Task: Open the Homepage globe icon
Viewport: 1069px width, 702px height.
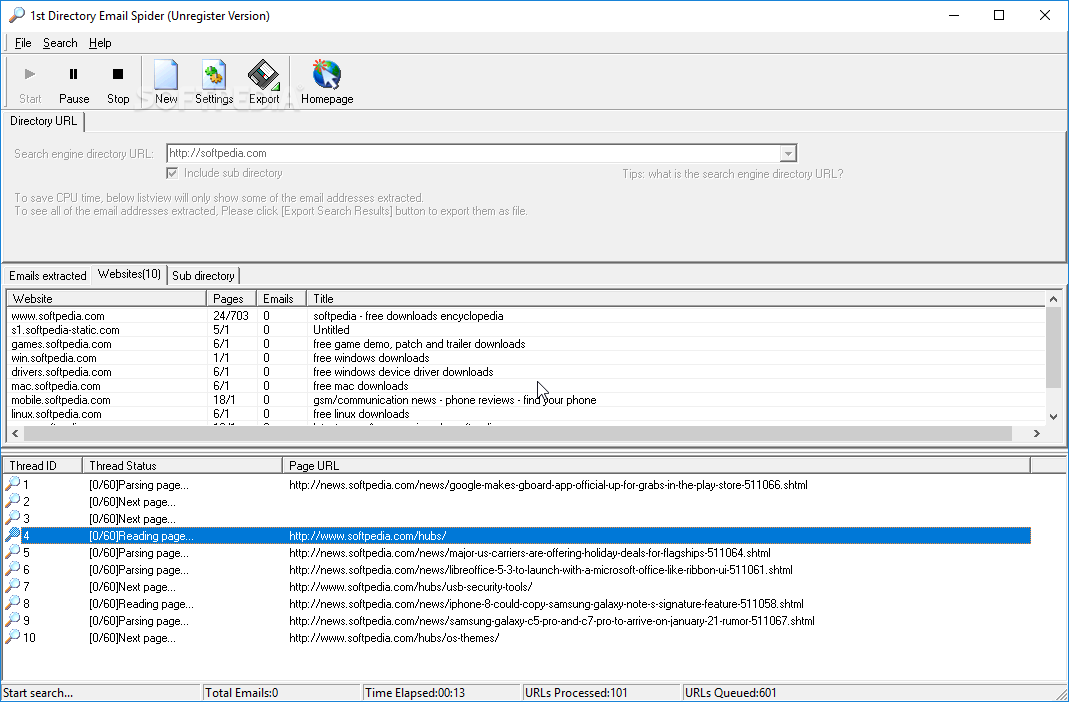Action: point(327,82)
